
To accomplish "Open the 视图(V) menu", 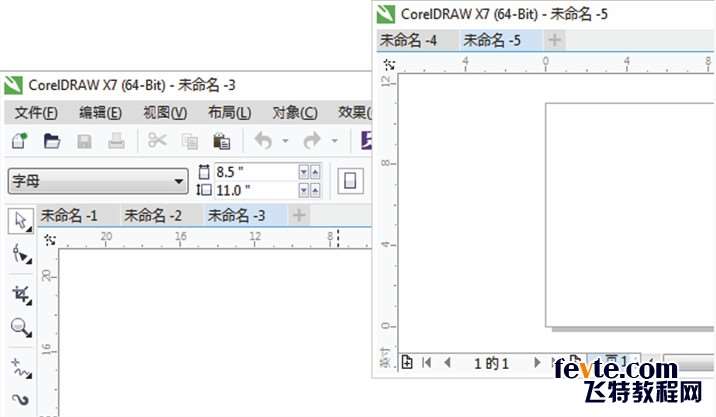I will click(165, 112).
